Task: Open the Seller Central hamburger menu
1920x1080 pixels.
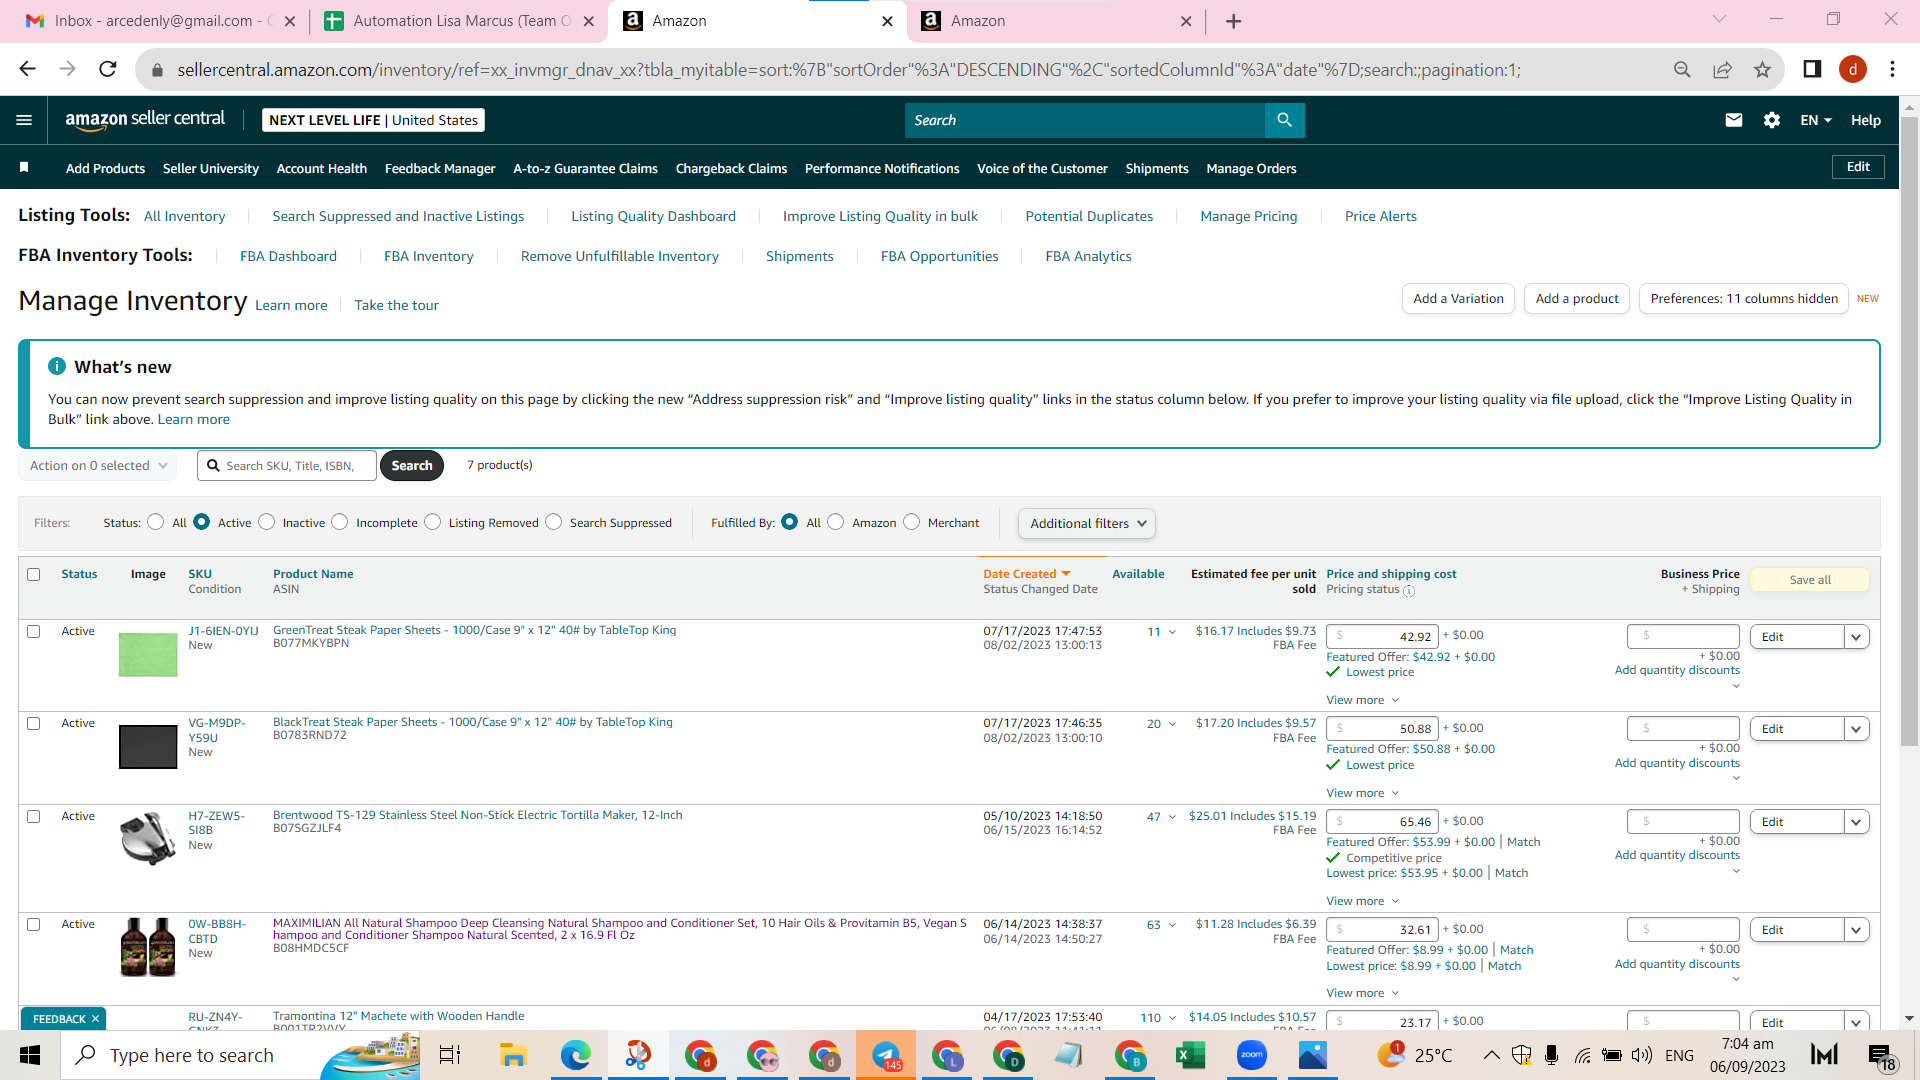Action: coord(24,120)
